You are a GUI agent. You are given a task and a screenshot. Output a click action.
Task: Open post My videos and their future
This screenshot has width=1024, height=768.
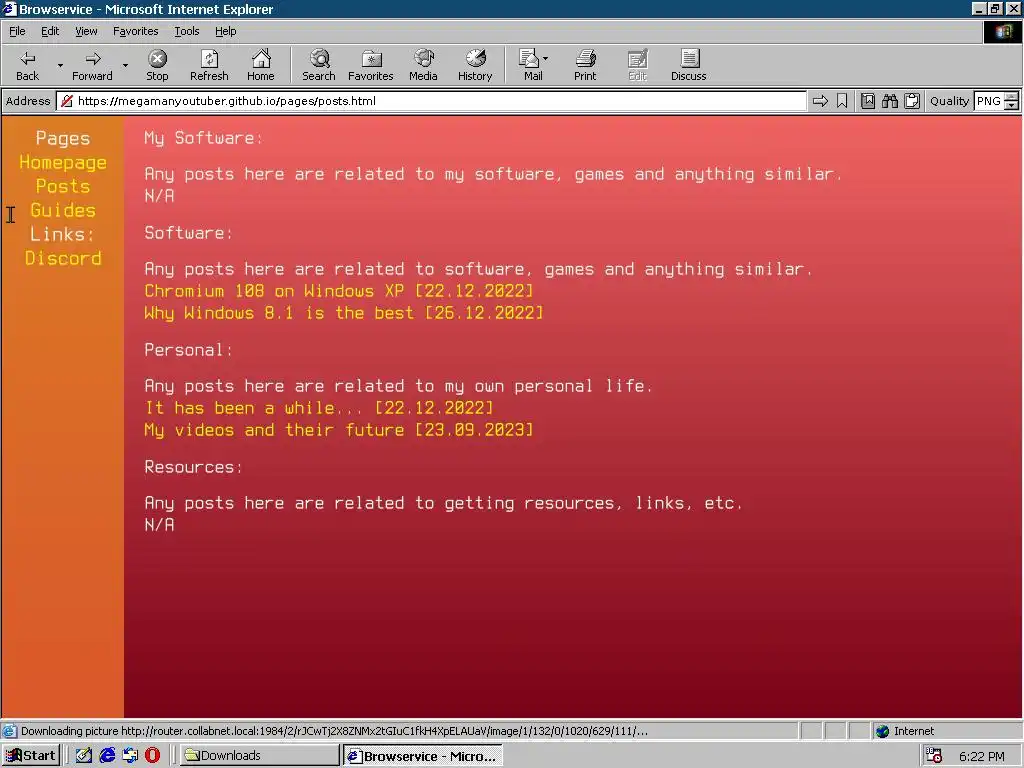click(338, 430)
